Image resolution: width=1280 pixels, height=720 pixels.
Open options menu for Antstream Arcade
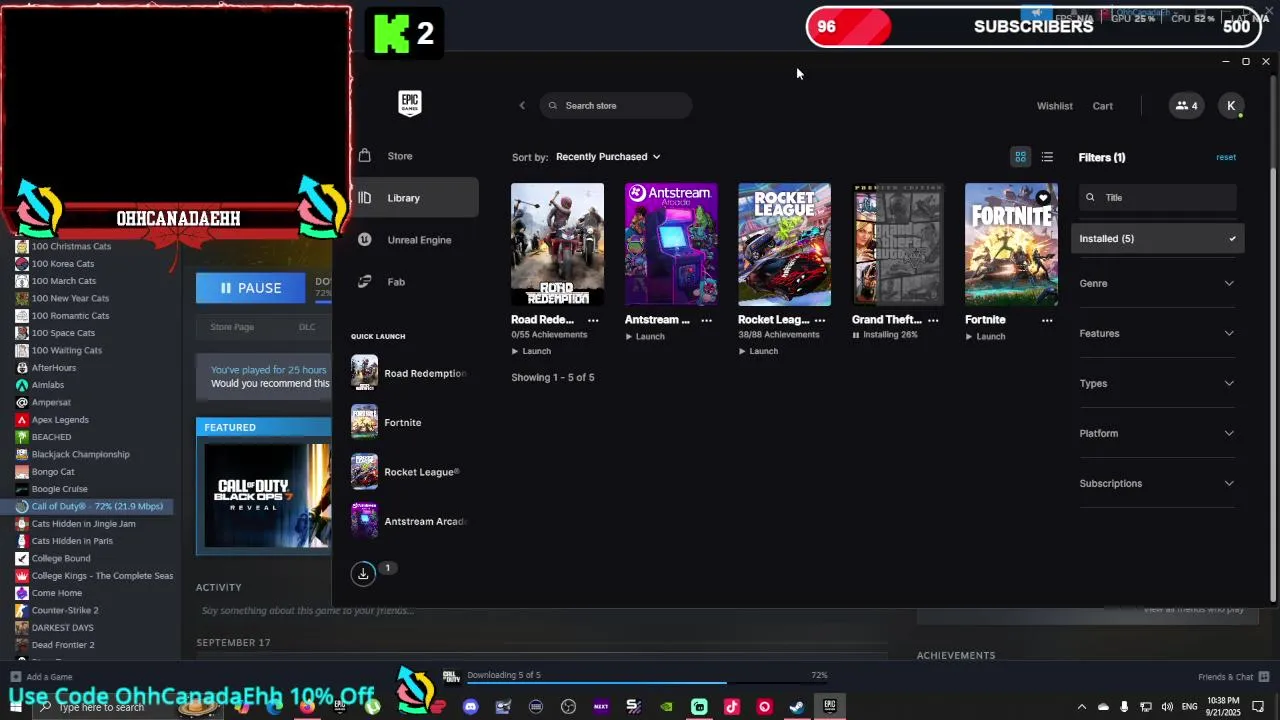[706, 320]
